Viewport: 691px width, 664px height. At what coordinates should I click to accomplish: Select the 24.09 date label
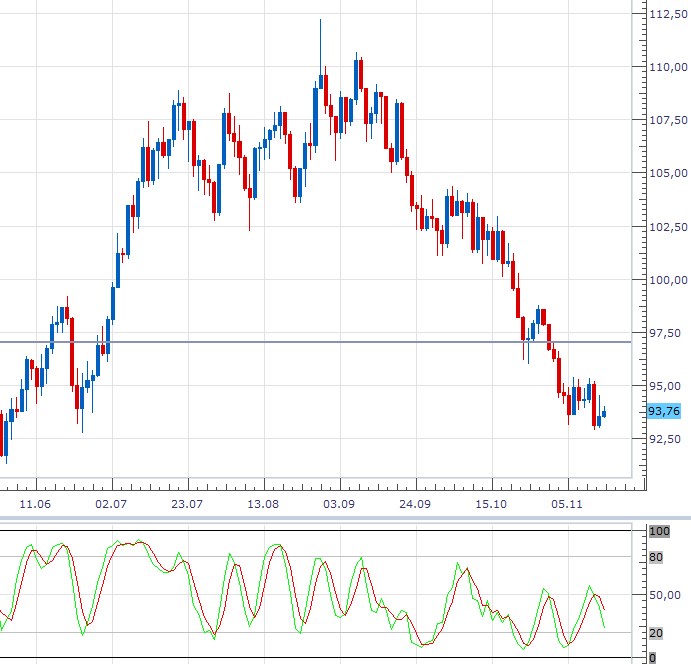coord(415,504)
